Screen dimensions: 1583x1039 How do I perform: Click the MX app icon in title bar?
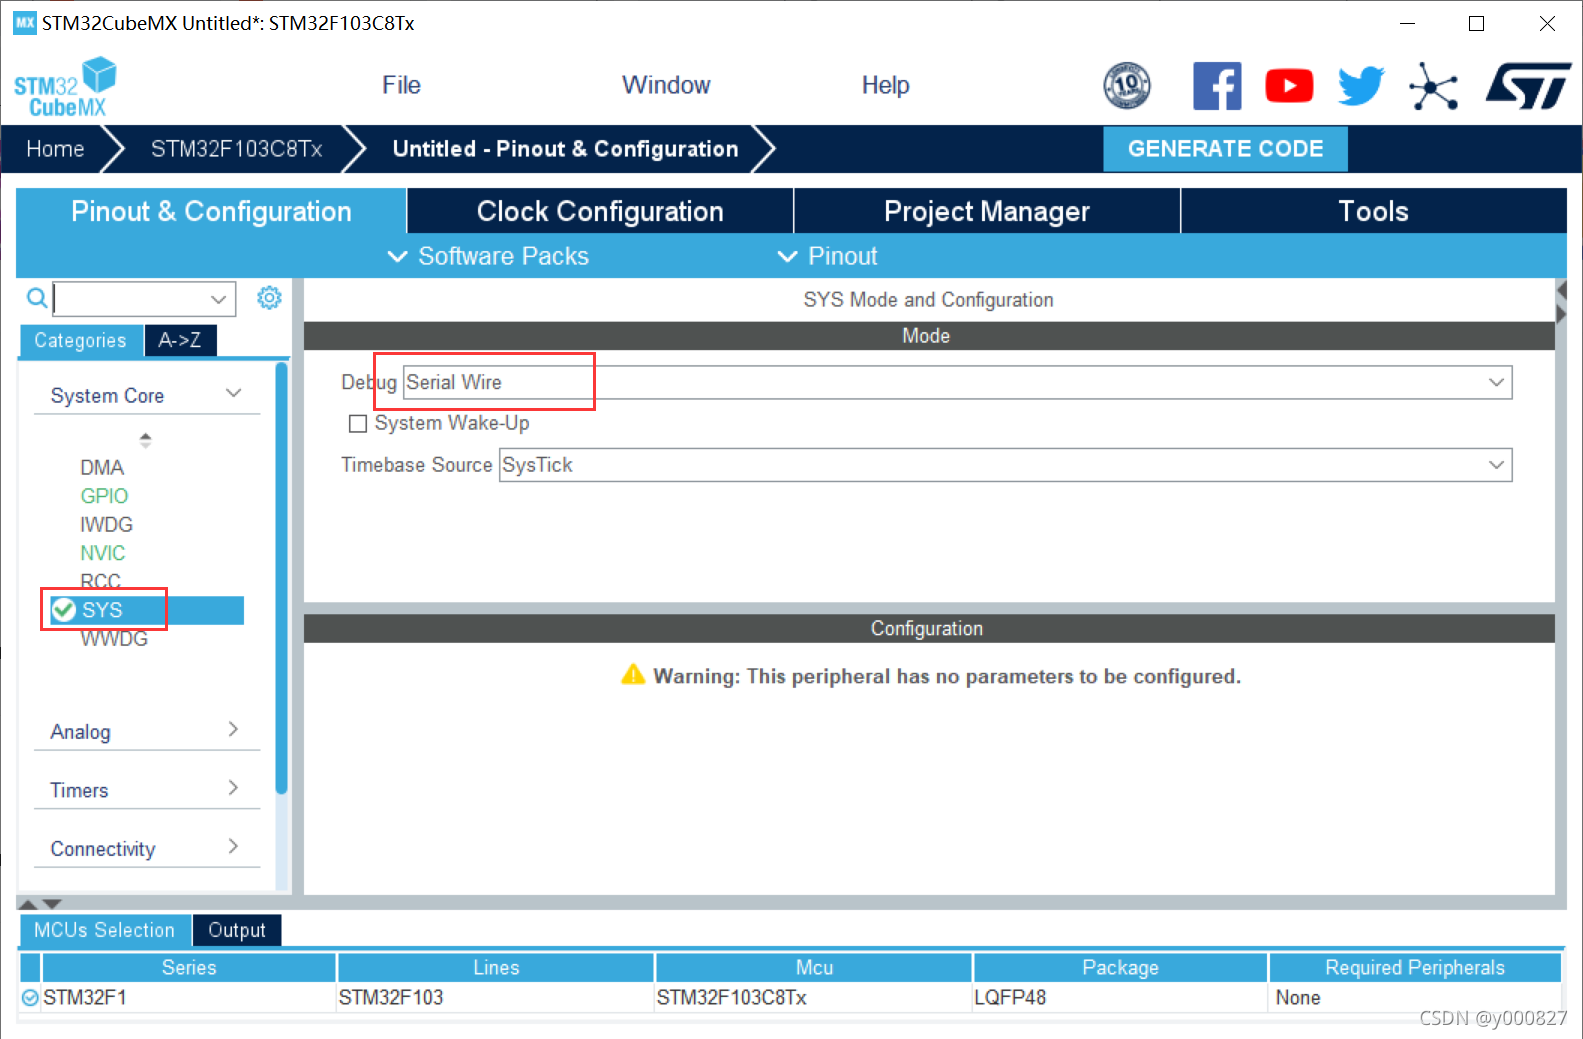(x=24, y=22)
